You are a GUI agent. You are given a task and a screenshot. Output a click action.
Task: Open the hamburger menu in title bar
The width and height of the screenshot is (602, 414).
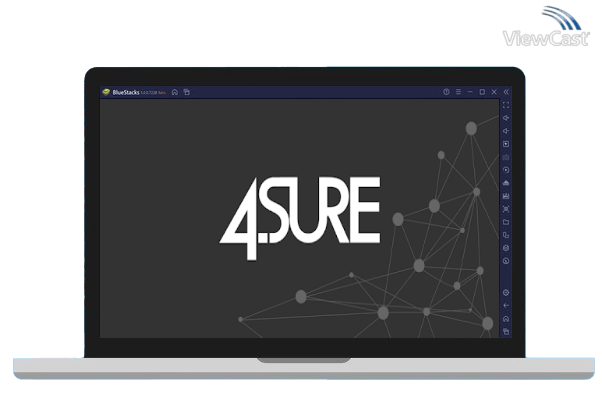point(458,92)
